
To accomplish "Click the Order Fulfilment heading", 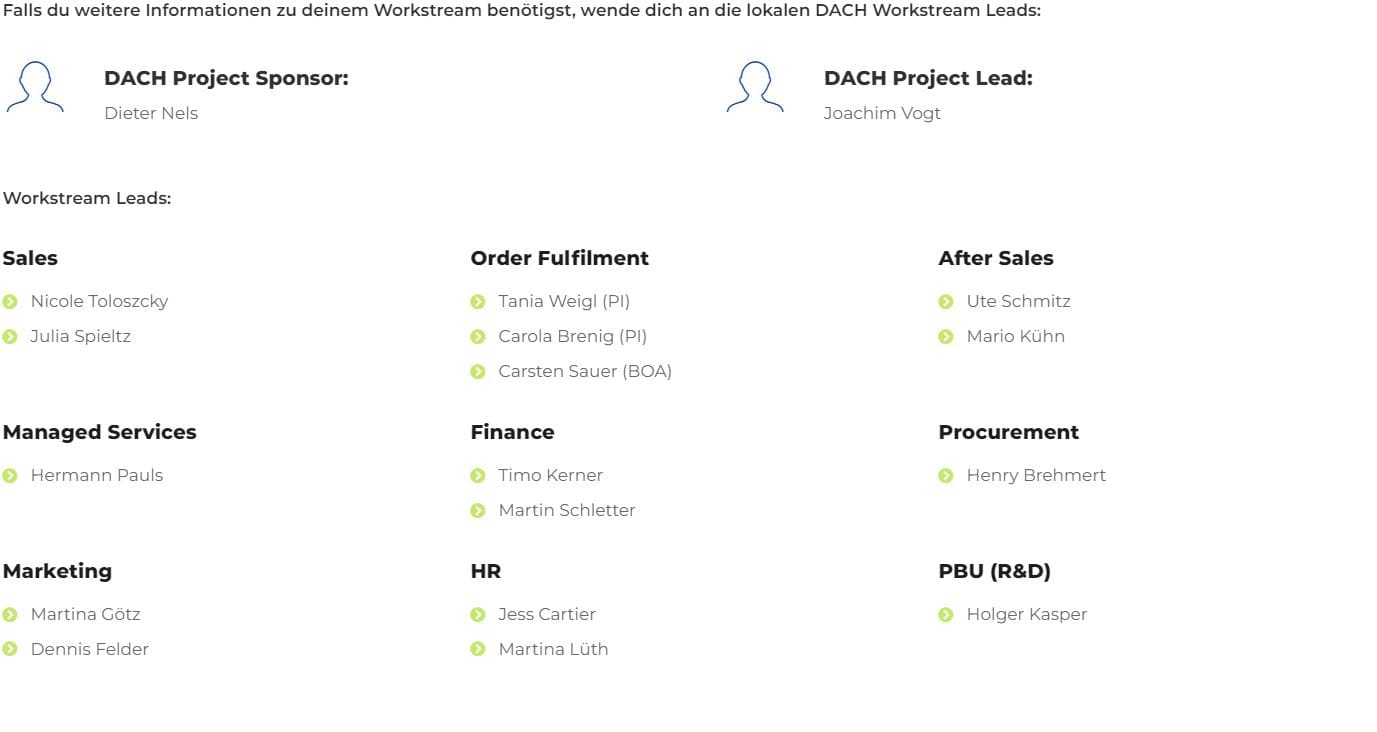I will tap(560, 258).
